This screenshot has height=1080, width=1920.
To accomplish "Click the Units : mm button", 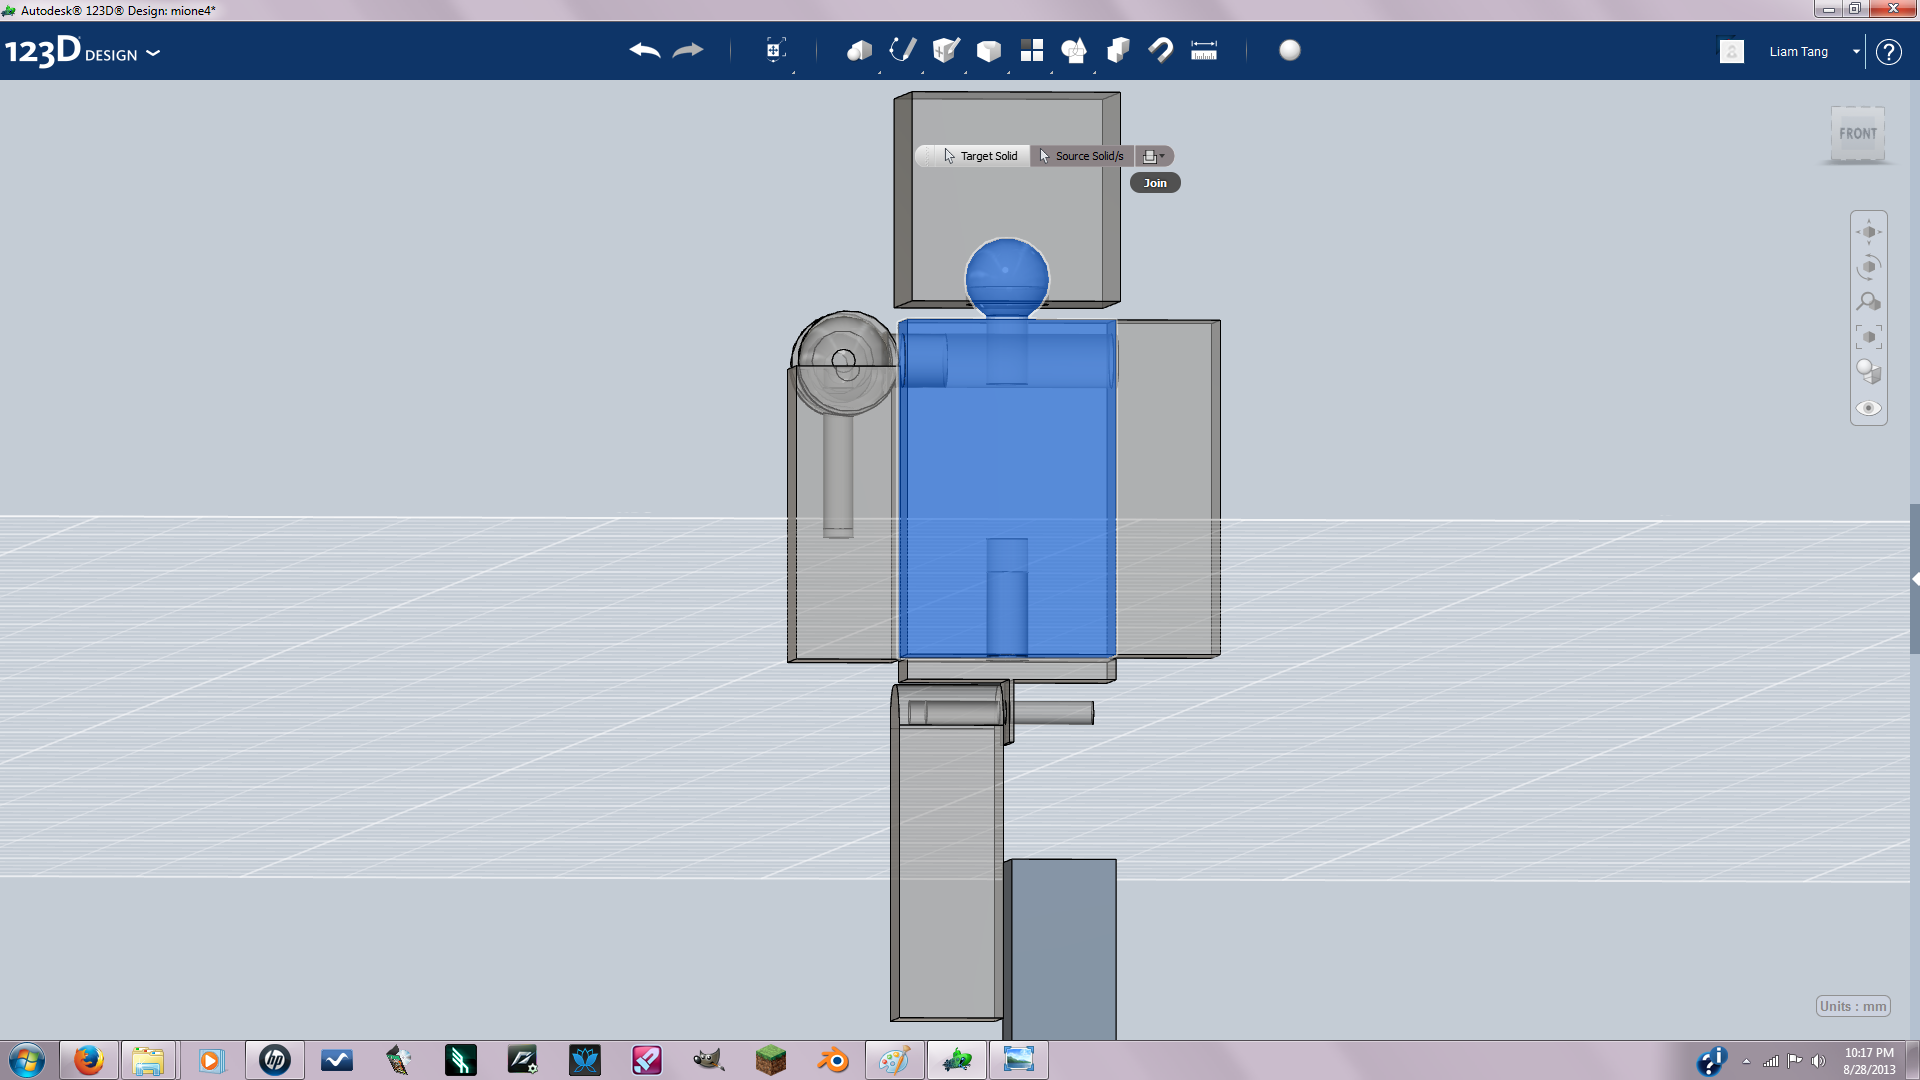I will [x=1853, y=1006].
